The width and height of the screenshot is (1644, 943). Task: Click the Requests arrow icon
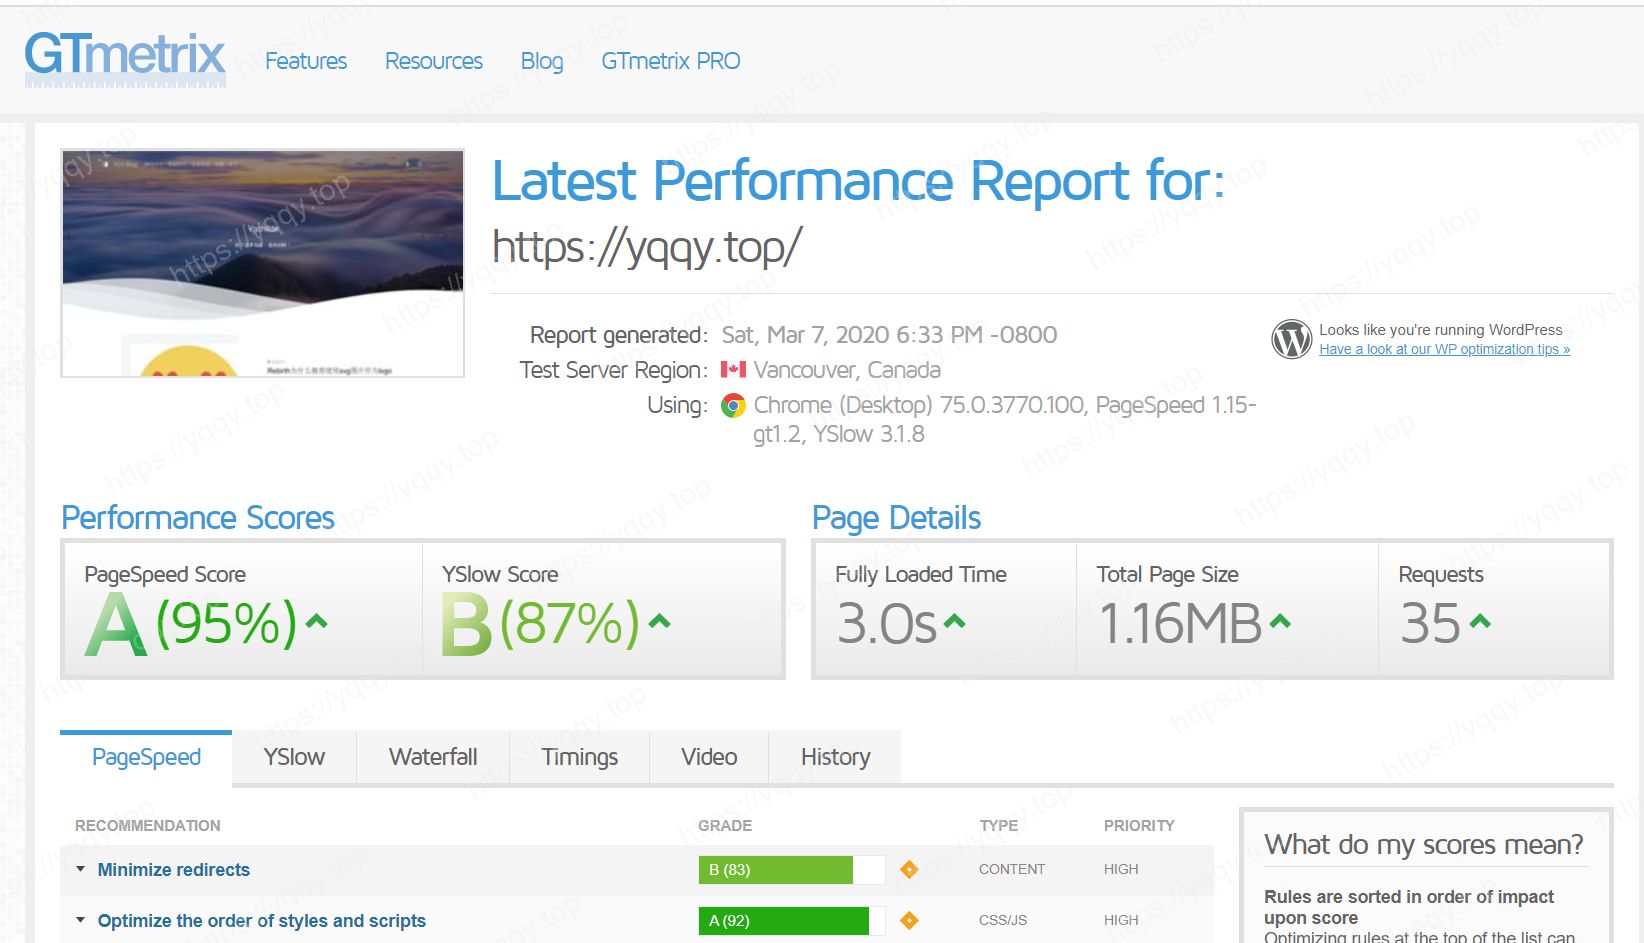(x=1480, y=621)
